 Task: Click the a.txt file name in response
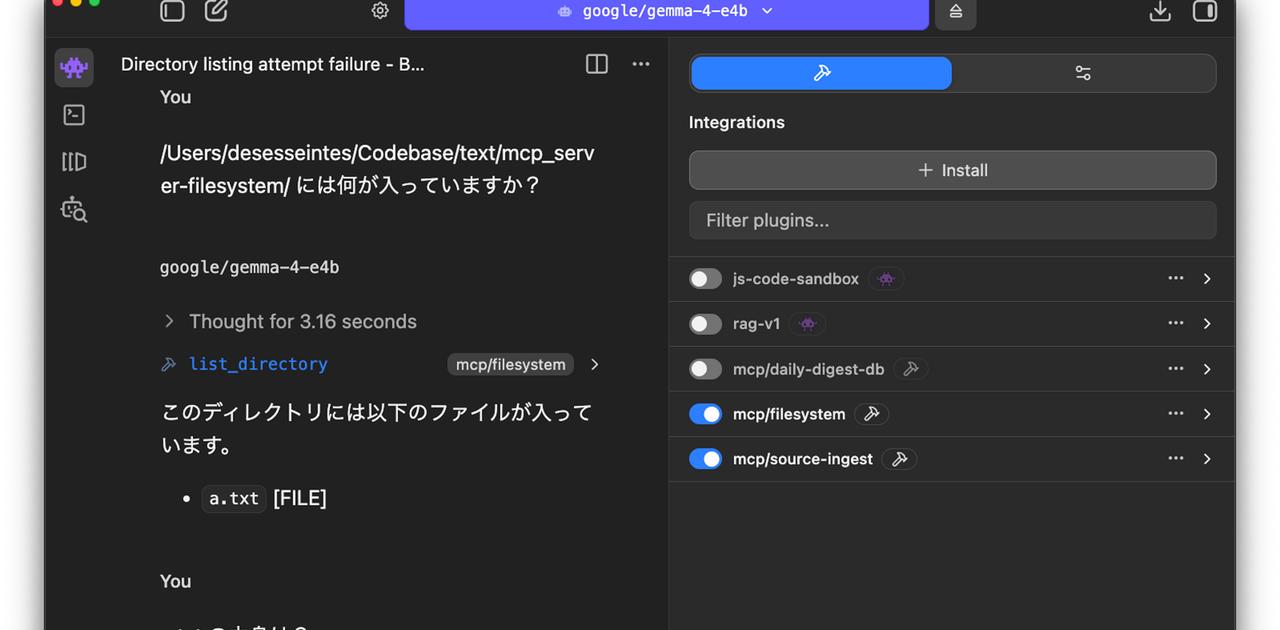tap(234, 498)
